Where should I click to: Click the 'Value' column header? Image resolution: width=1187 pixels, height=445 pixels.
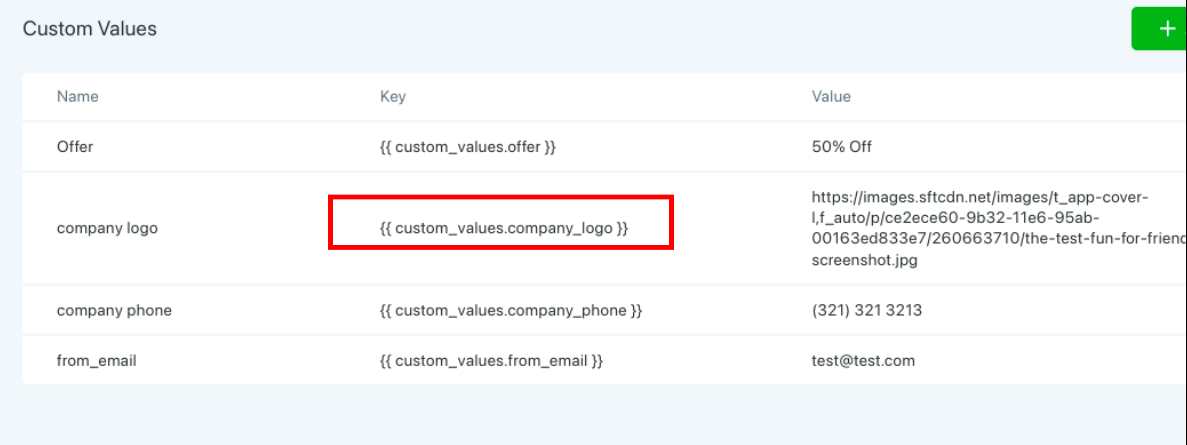coord(831,97)
